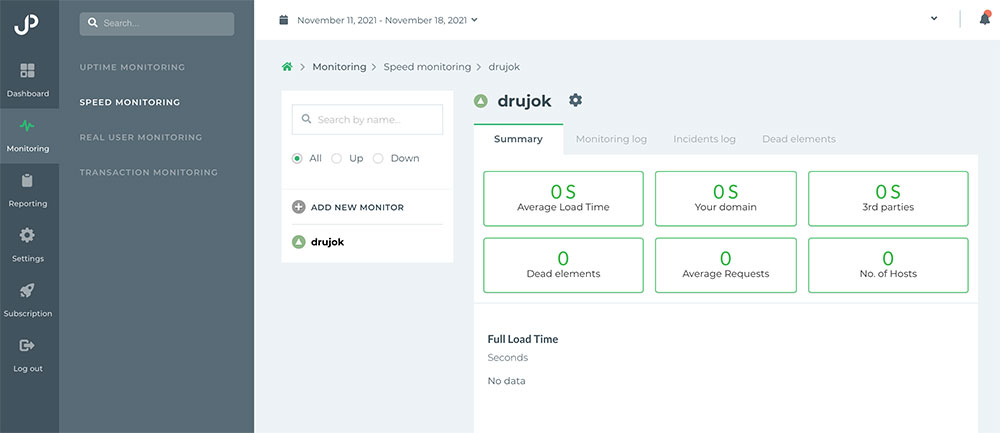Focus the sidebar Search field
This screenshot has height=433, width=1000.
(x=157, y=24)
